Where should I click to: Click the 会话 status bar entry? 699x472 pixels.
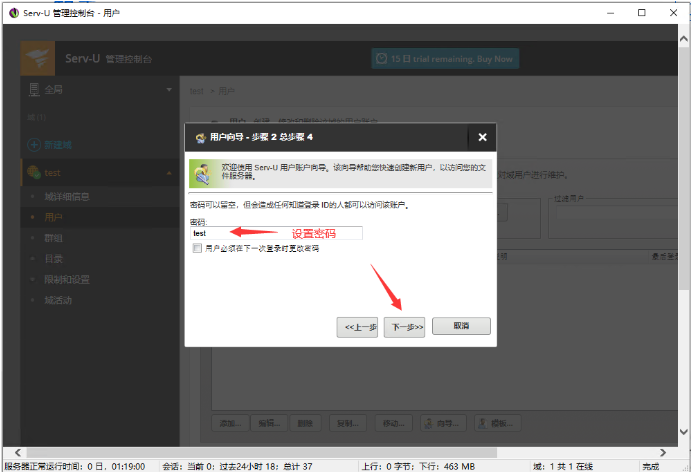[237, 466]
